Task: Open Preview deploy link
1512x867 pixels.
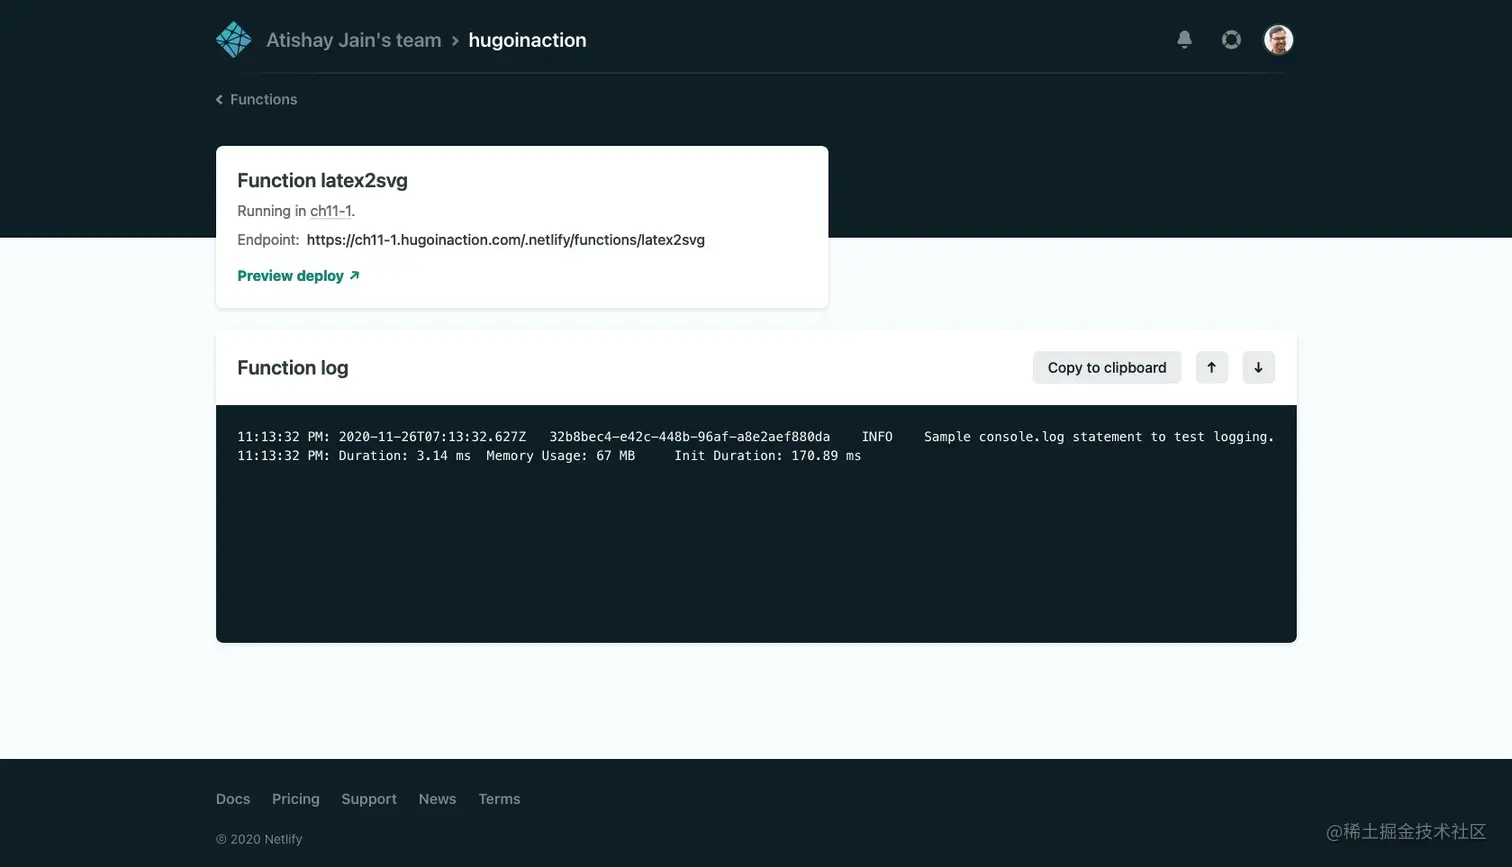Action: 298,276
